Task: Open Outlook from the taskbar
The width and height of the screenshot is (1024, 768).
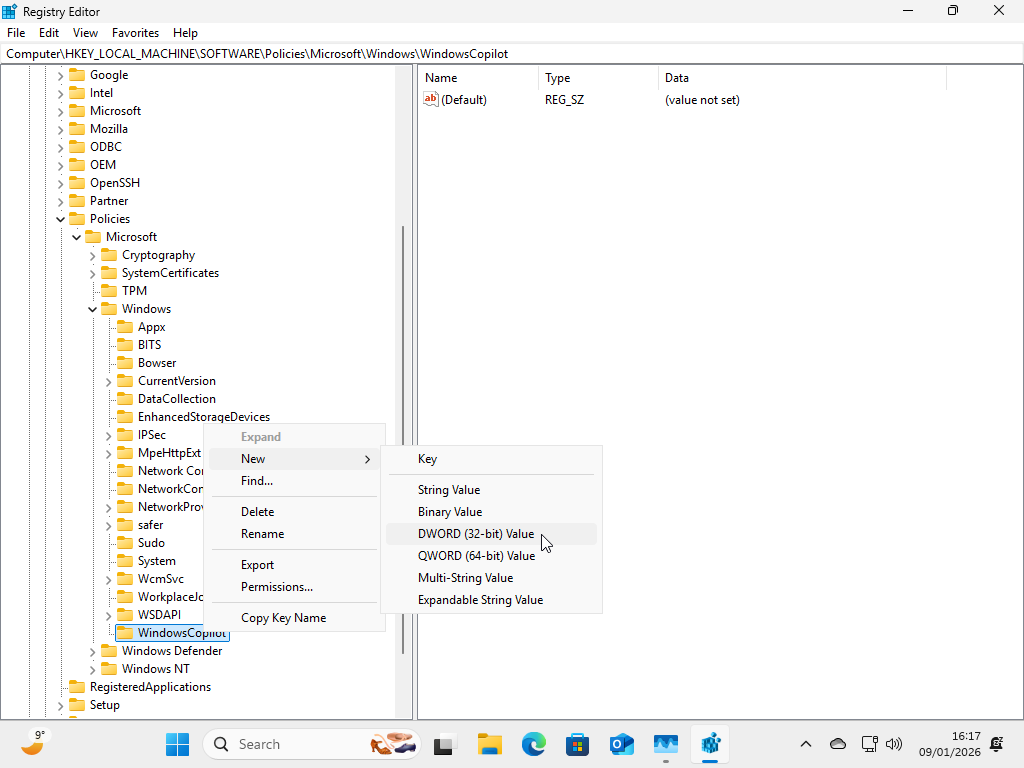Action: (x=621, y=744)
